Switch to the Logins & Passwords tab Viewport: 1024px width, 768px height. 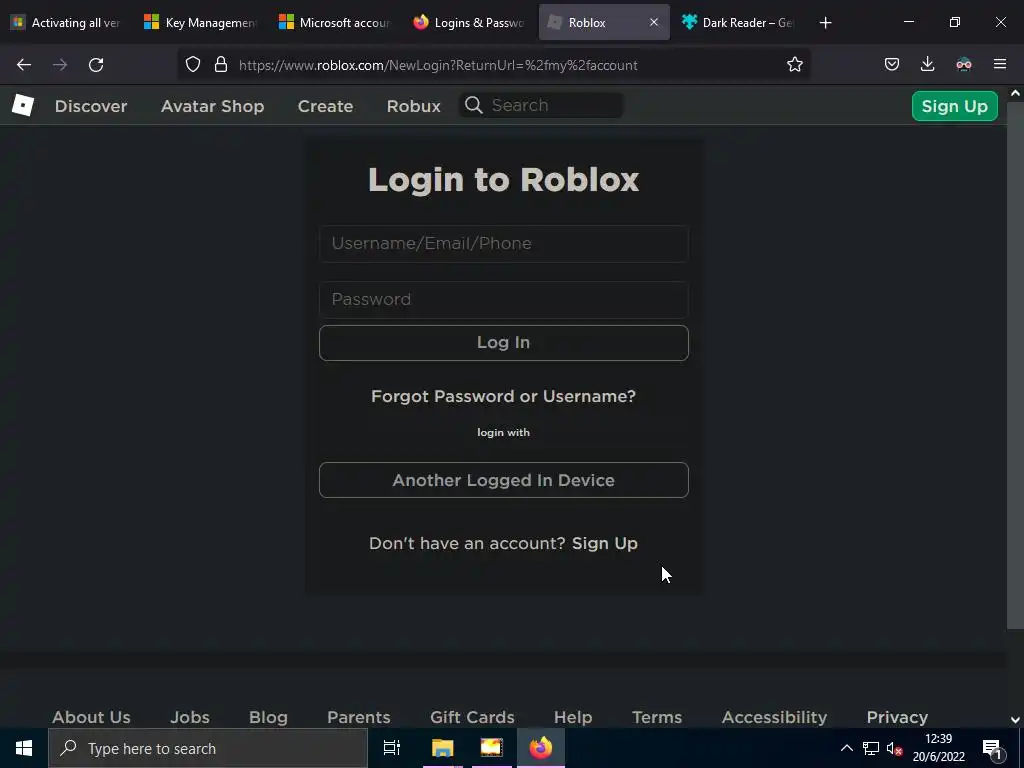[470, 22]
